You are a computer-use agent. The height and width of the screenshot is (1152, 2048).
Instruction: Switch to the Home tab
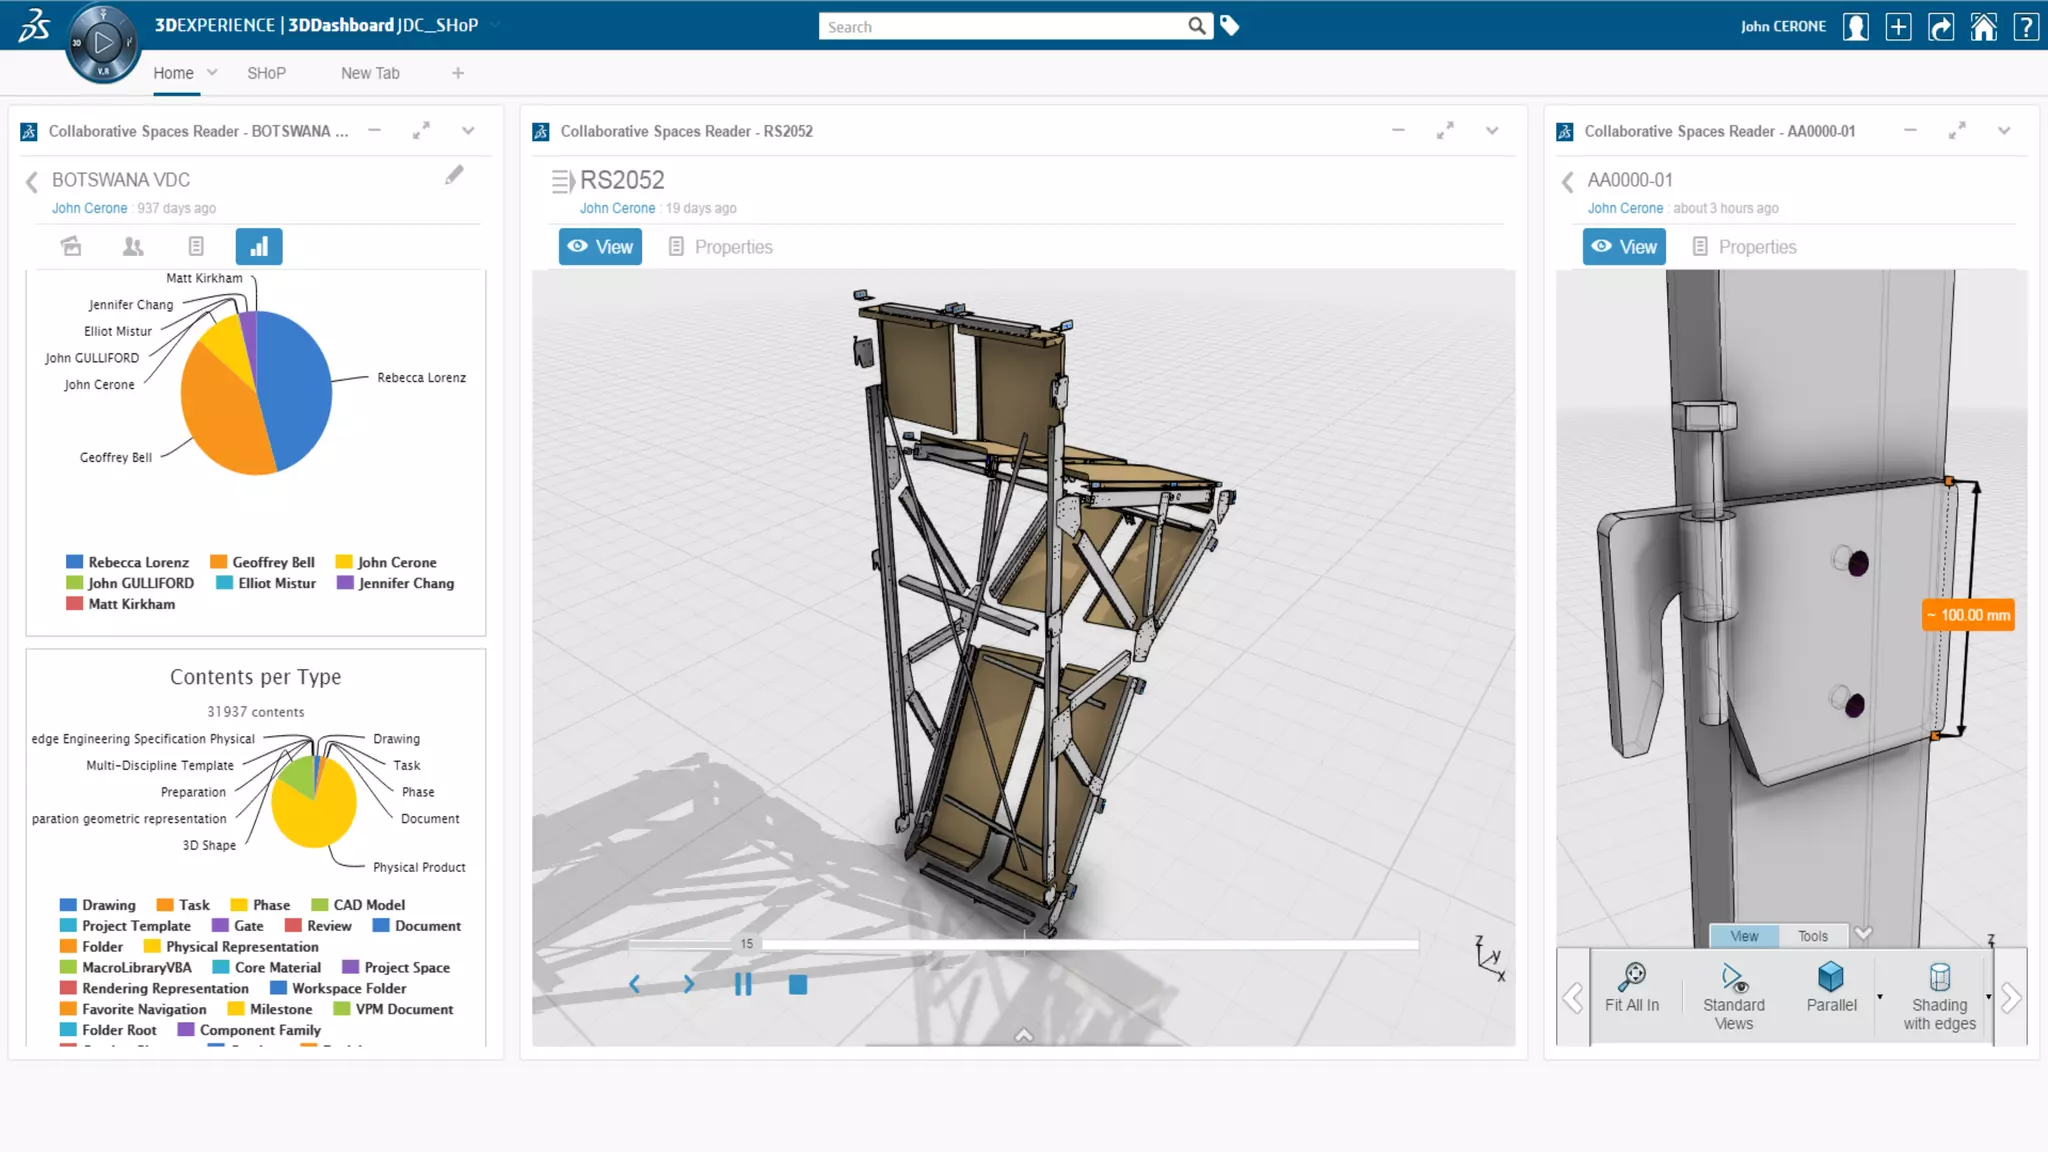pyautogui.click(x=173, y=73)
